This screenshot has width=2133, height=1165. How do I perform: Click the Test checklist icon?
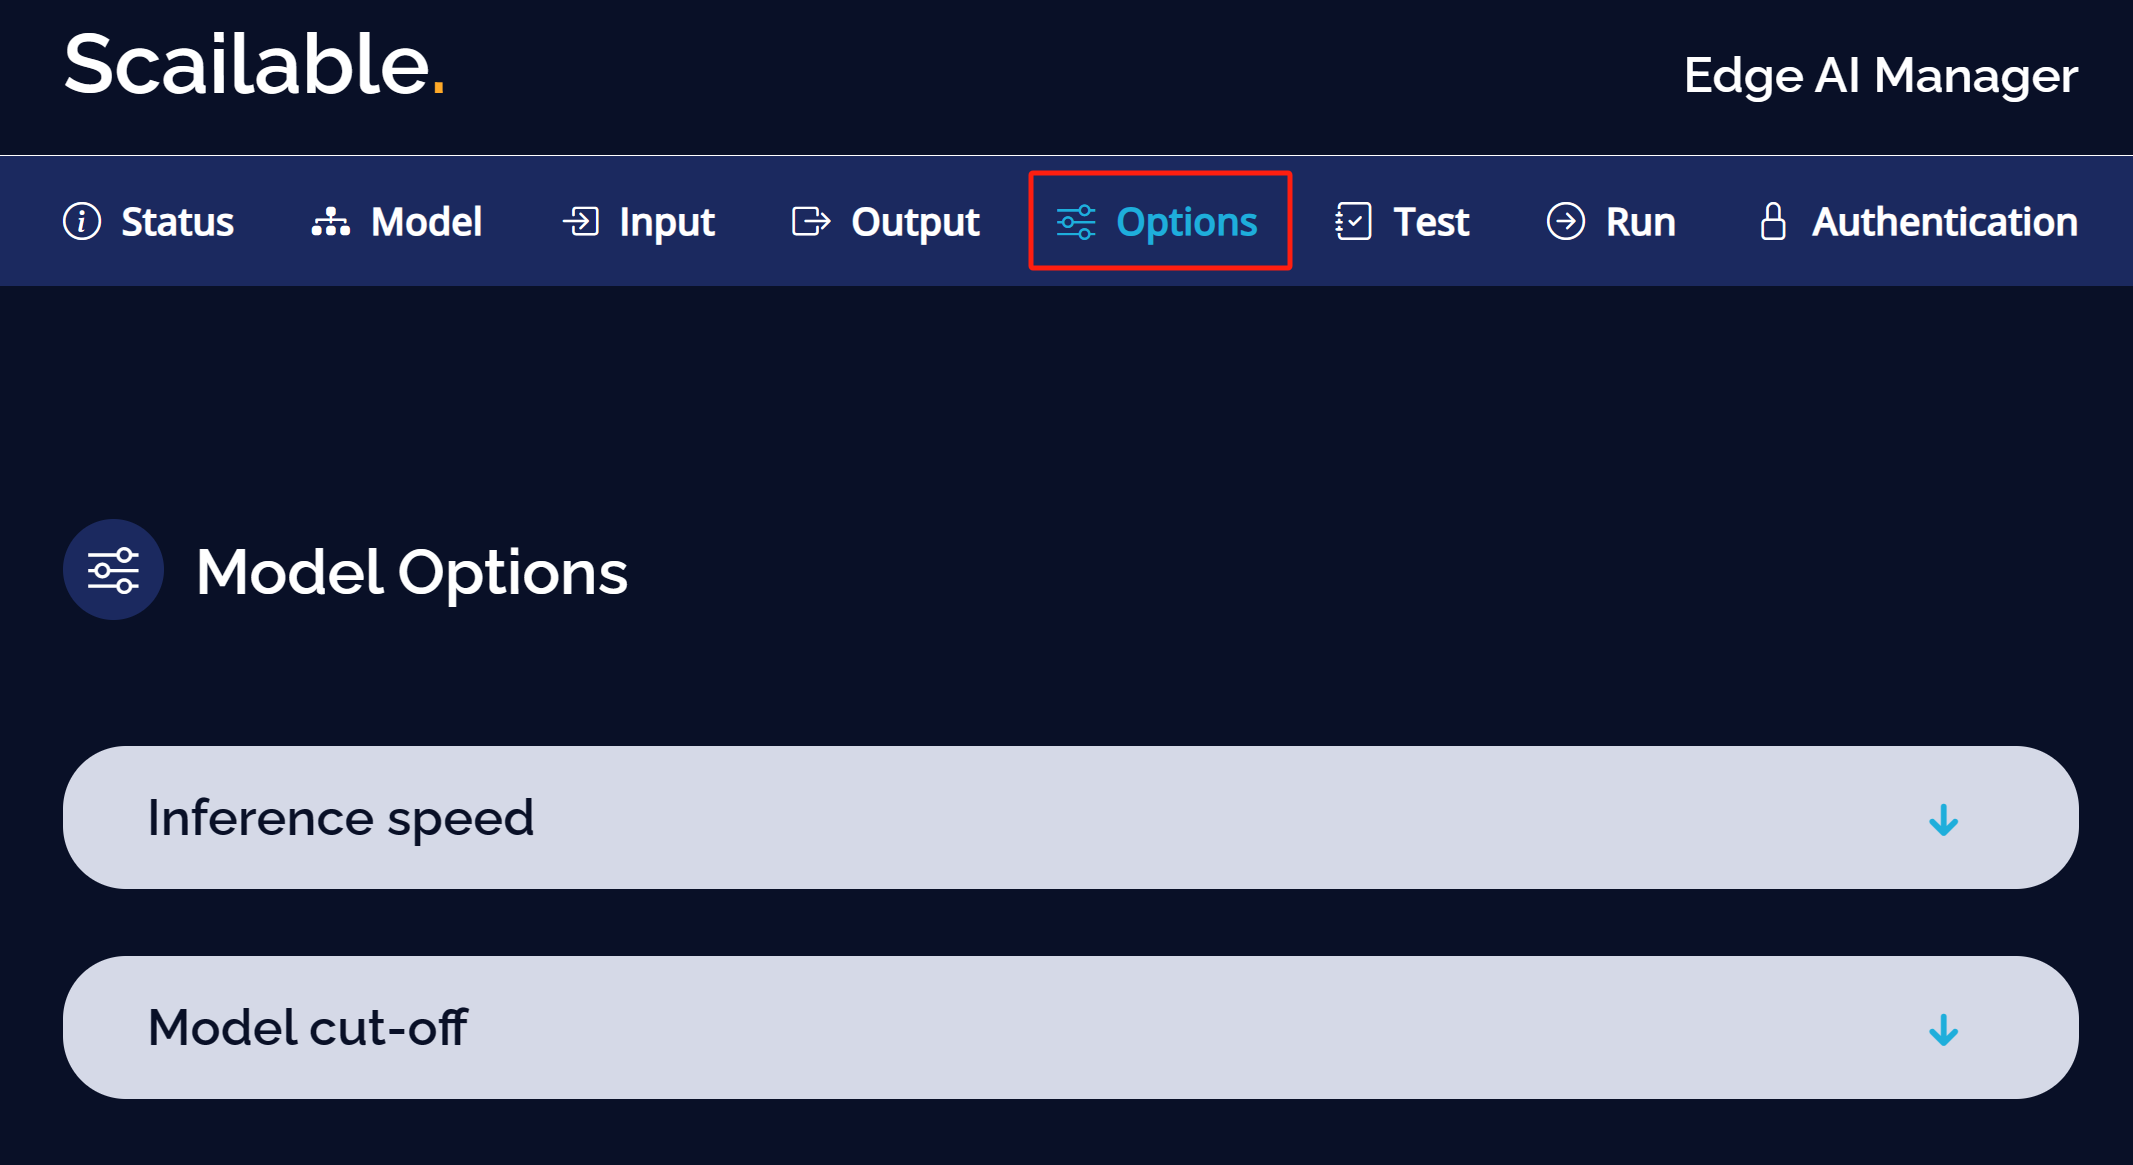pos(1353,221)
